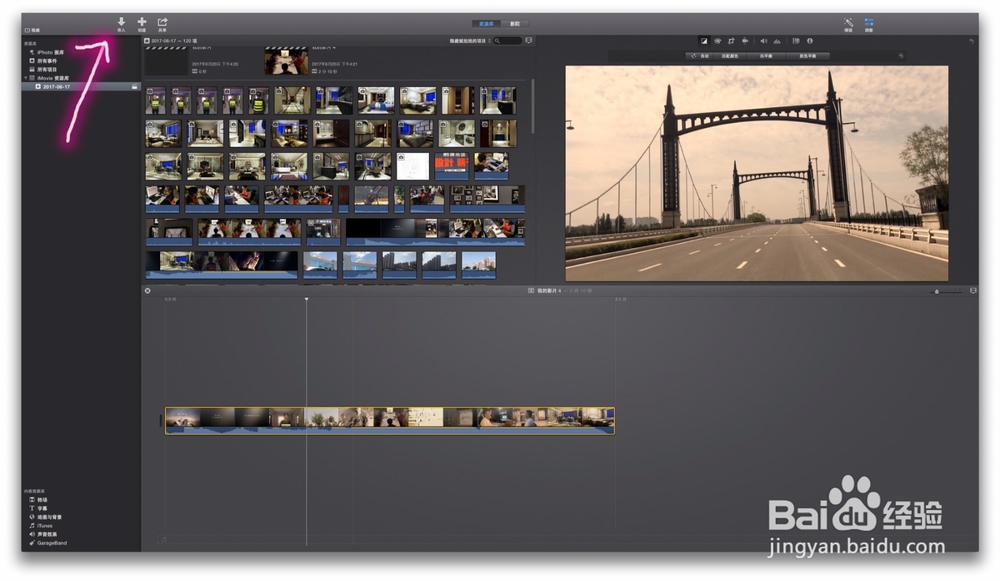
Task: Select the project thumbnail with people at a table
Action: click(286, 61)
